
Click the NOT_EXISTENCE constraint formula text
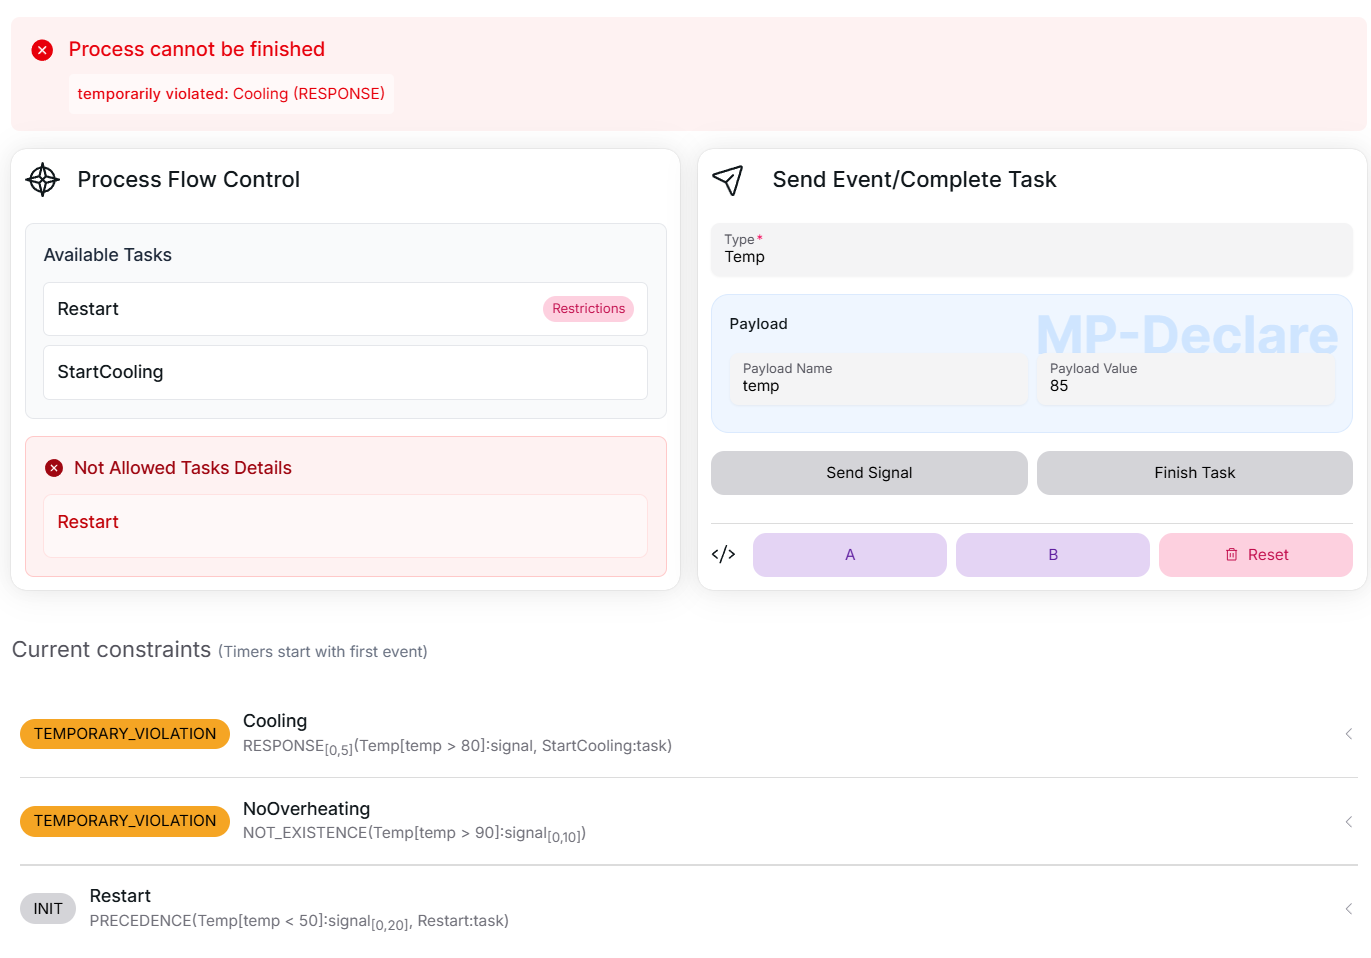coord(414,834)
